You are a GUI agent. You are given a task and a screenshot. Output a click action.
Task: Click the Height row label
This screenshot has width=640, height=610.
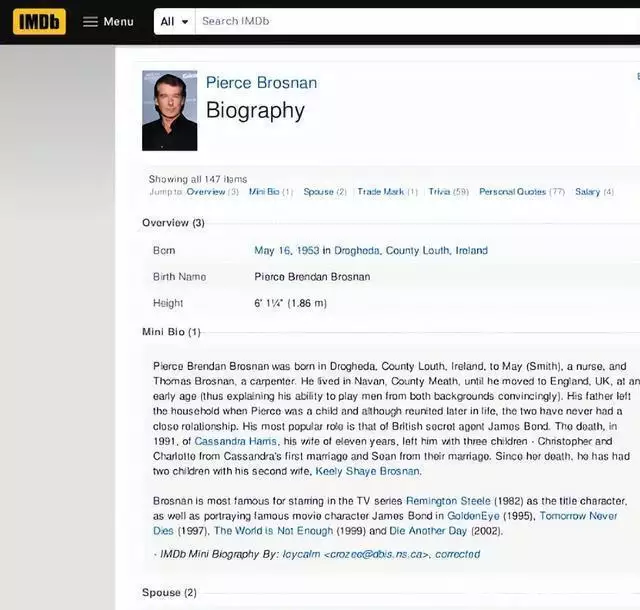(x=168, y=303)
